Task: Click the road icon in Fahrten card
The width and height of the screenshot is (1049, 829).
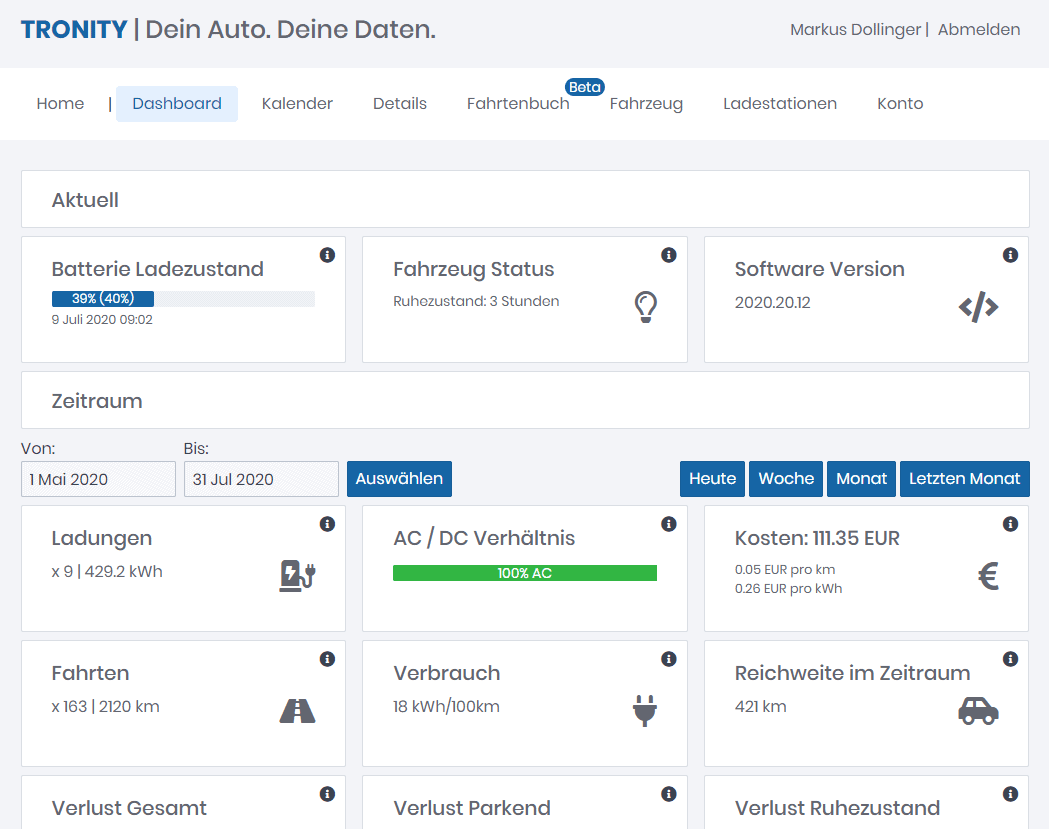Action: pyautogui.click(x=297, y=711)
